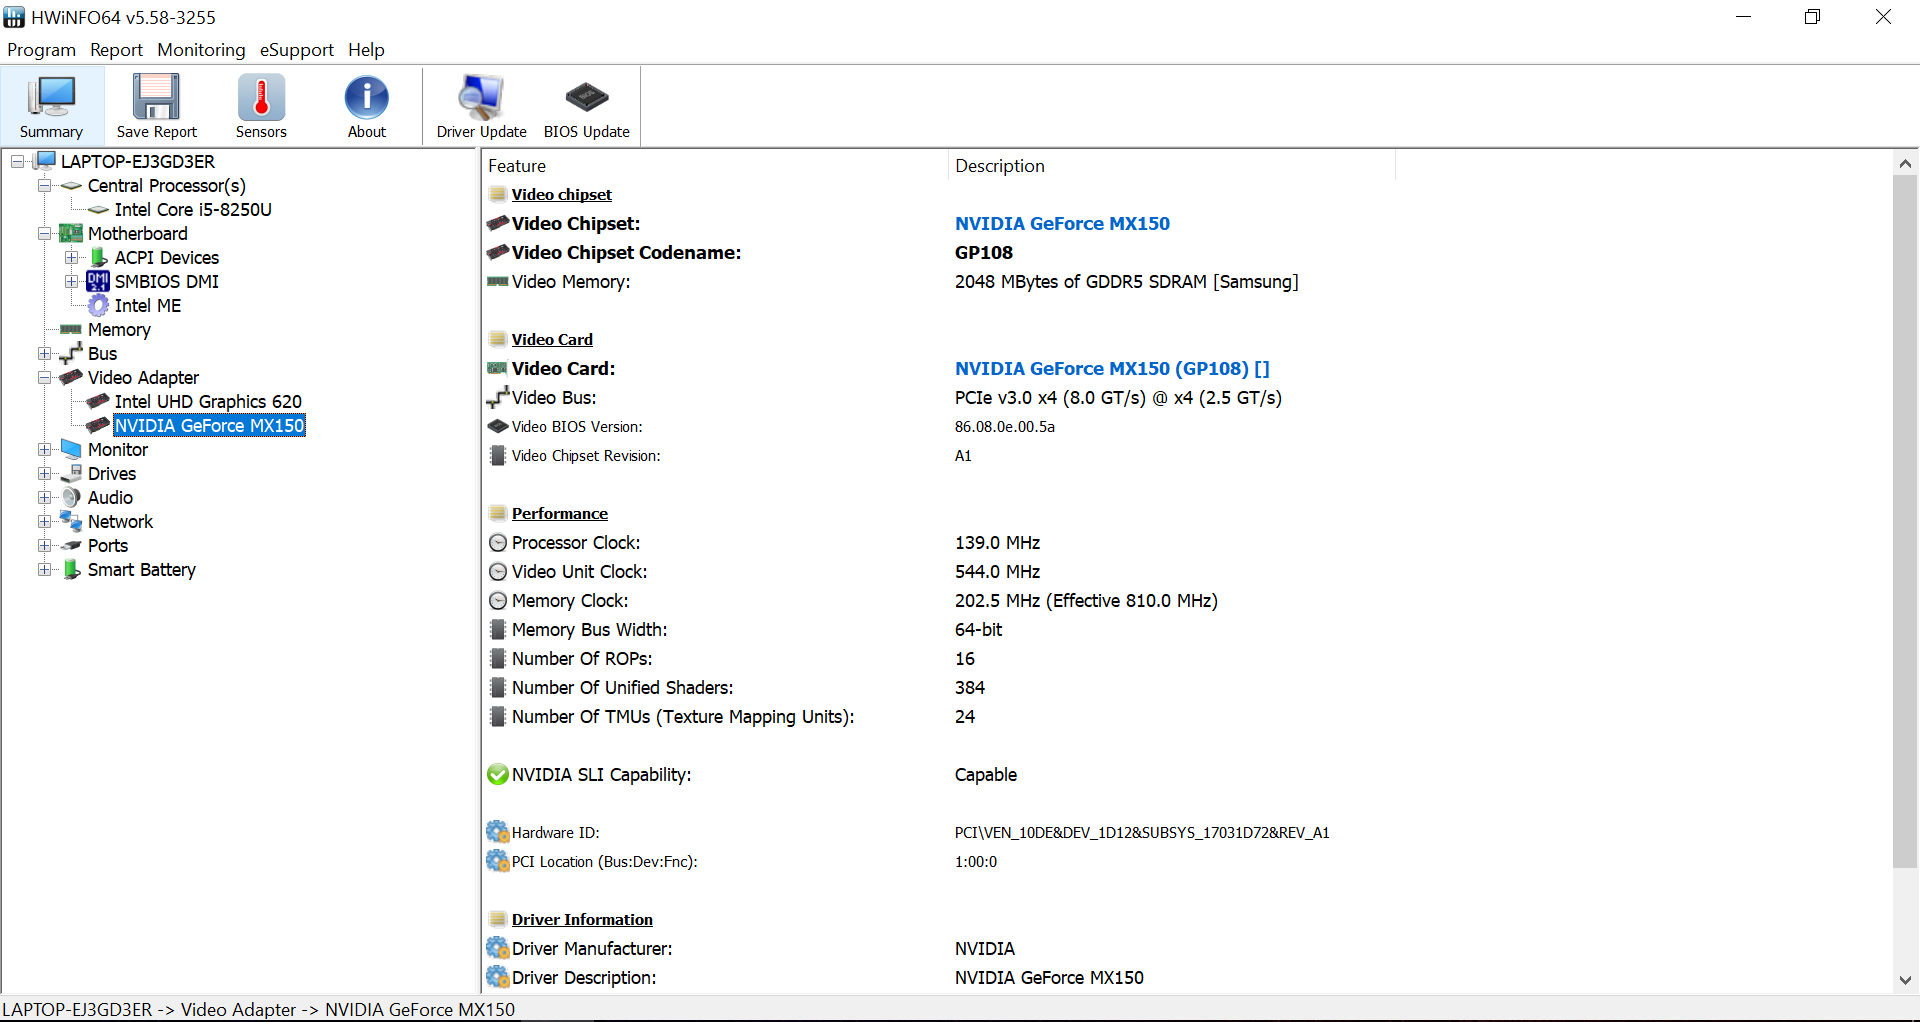
Task: Expand the Bus node
Action: click(x=44, y=353)
